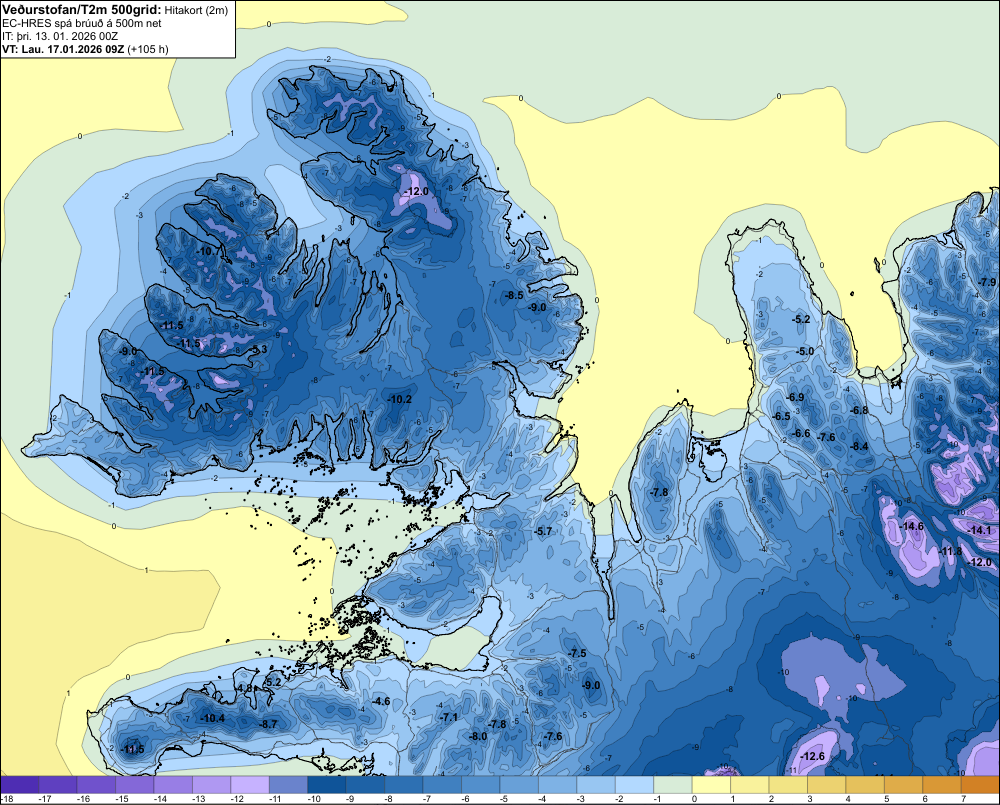Click the orange legend swatch starting at 7
Screen dimensions: 1000x805
[980, 784]
